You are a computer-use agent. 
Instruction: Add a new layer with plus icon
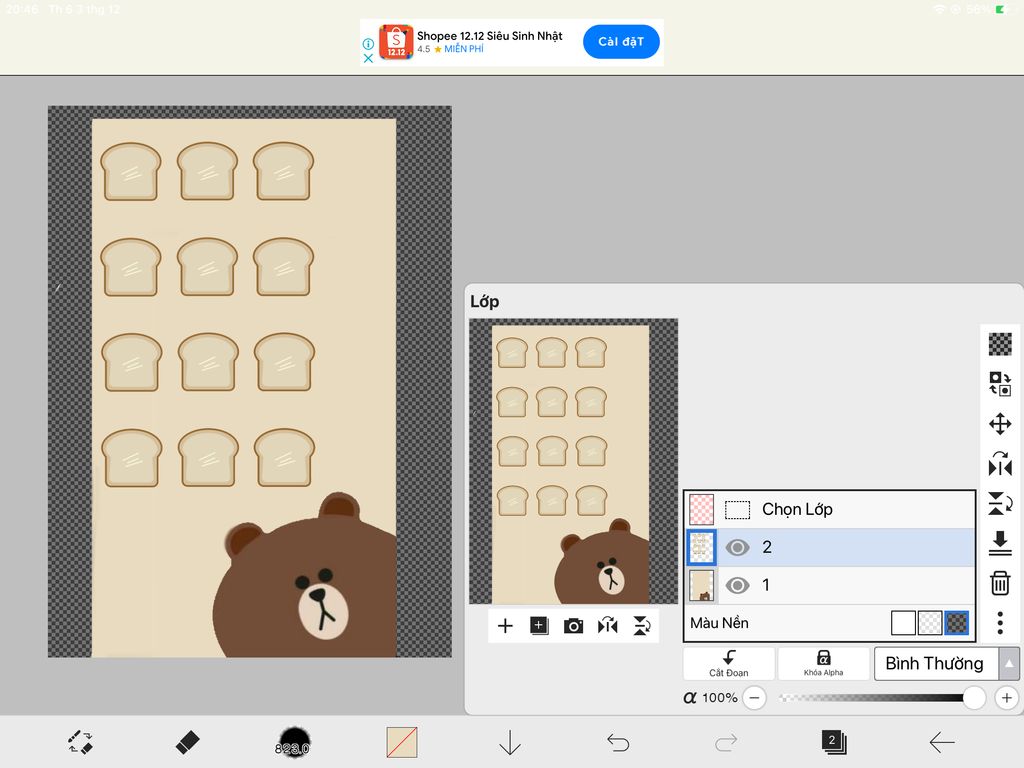pyautogui.click(x=505, y=626)
